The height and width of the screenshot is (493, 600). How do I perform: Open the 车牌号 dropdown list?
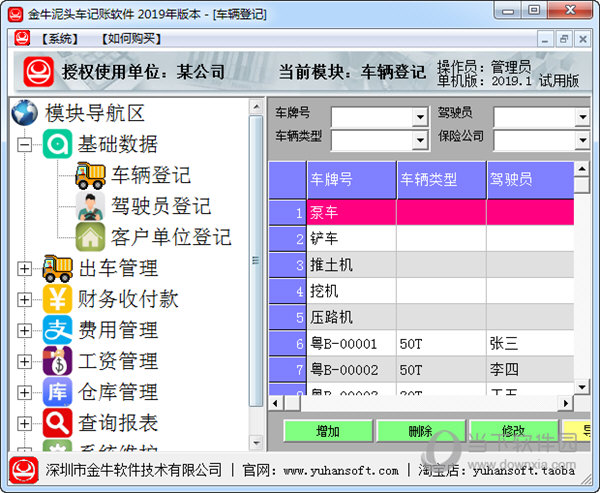point(420,117)
